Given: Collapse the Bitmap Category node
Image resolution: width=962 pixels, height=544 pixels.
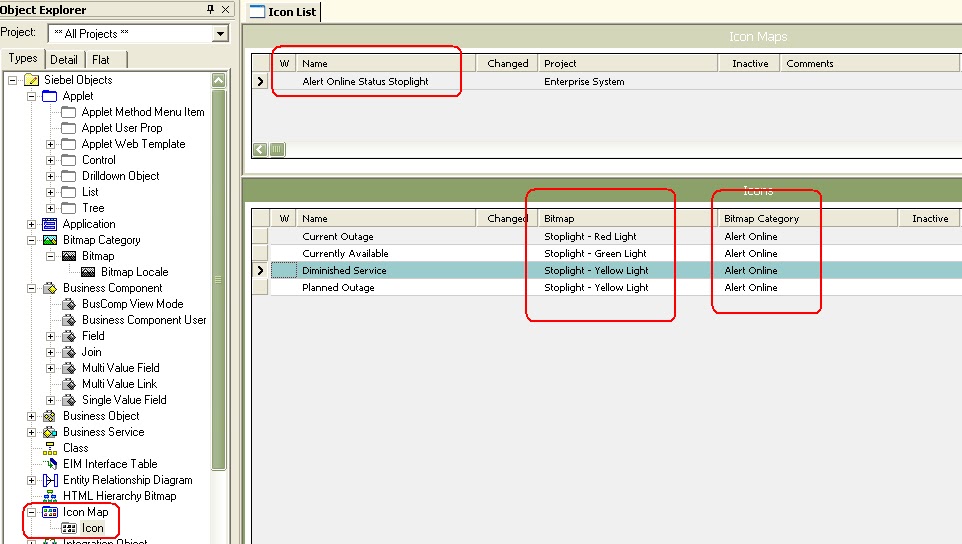Looking at the screenshot, I should click(31, 240).
